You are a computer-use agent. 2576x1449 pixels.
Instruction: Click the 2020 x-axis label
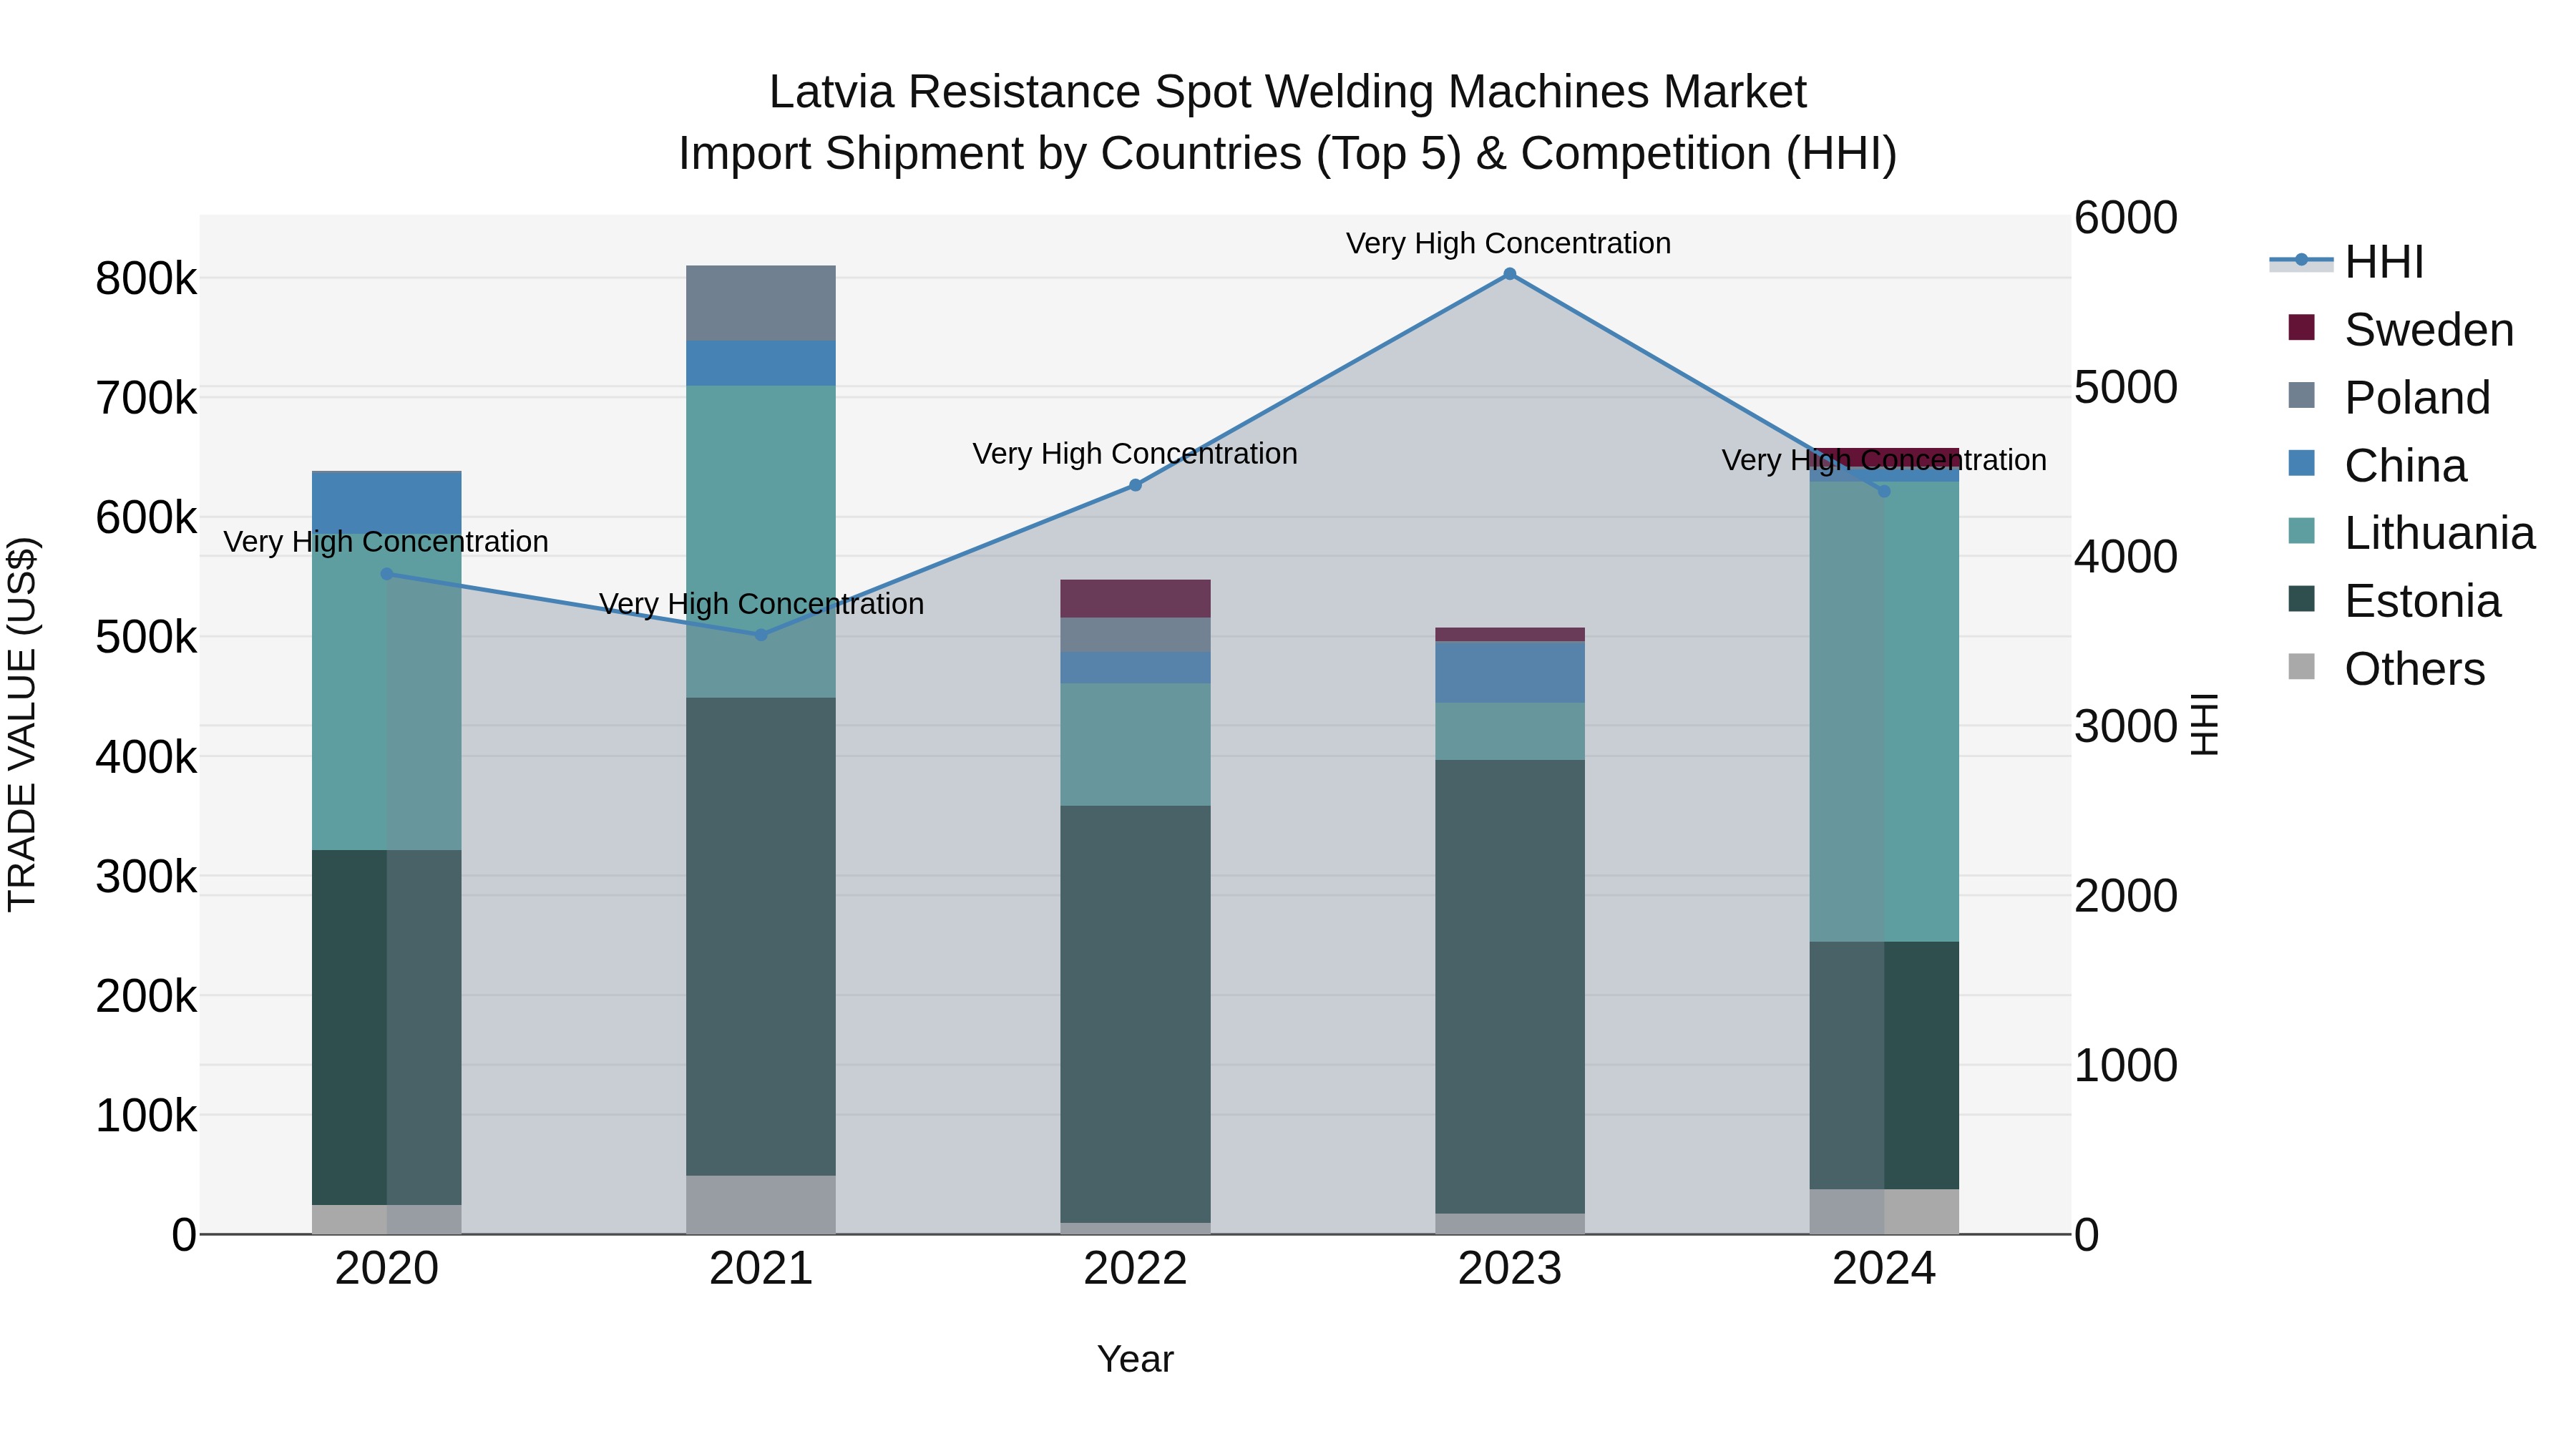coord(387,1269)
